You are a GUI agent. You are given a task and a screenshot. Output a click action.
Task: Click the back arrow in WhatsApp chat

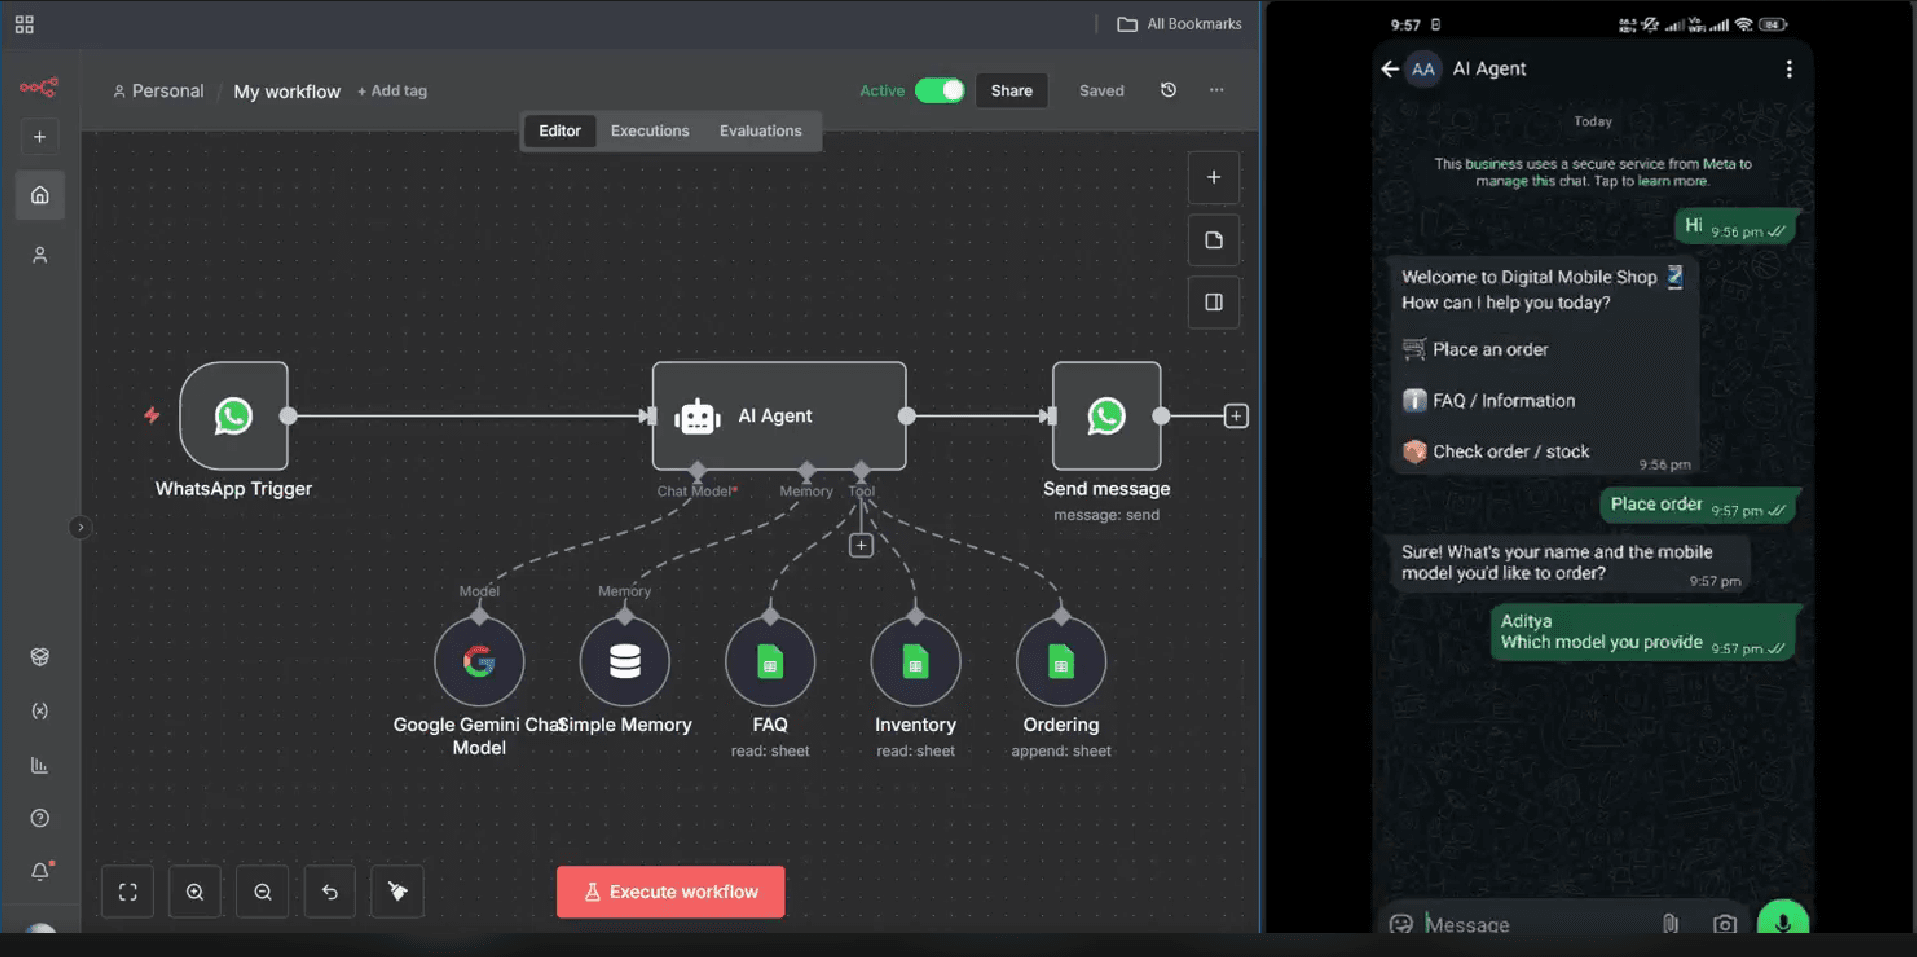click(x=1390, y=69)
